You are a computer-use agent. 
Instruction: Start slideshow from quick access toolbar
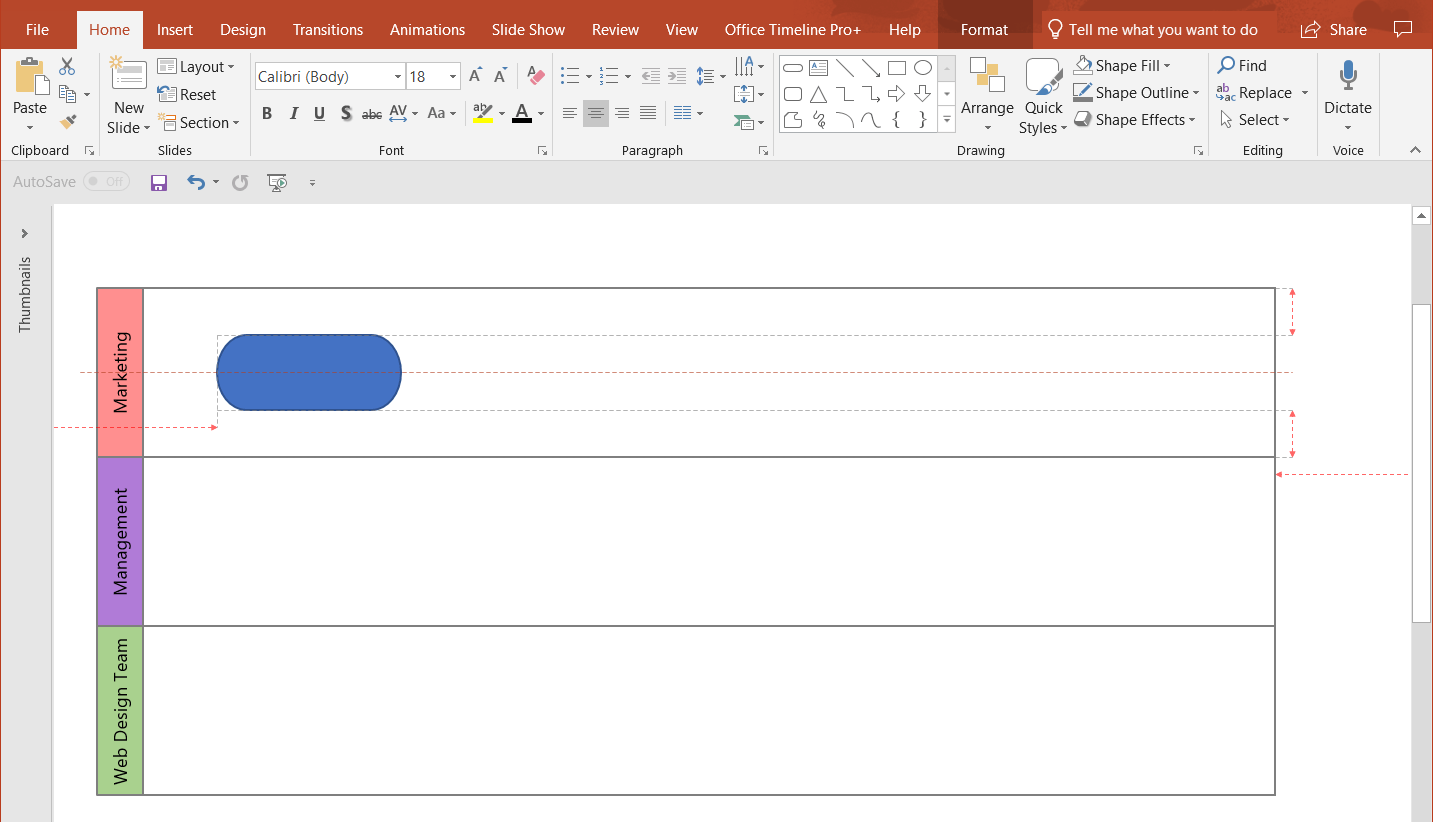tap(277, 182)
